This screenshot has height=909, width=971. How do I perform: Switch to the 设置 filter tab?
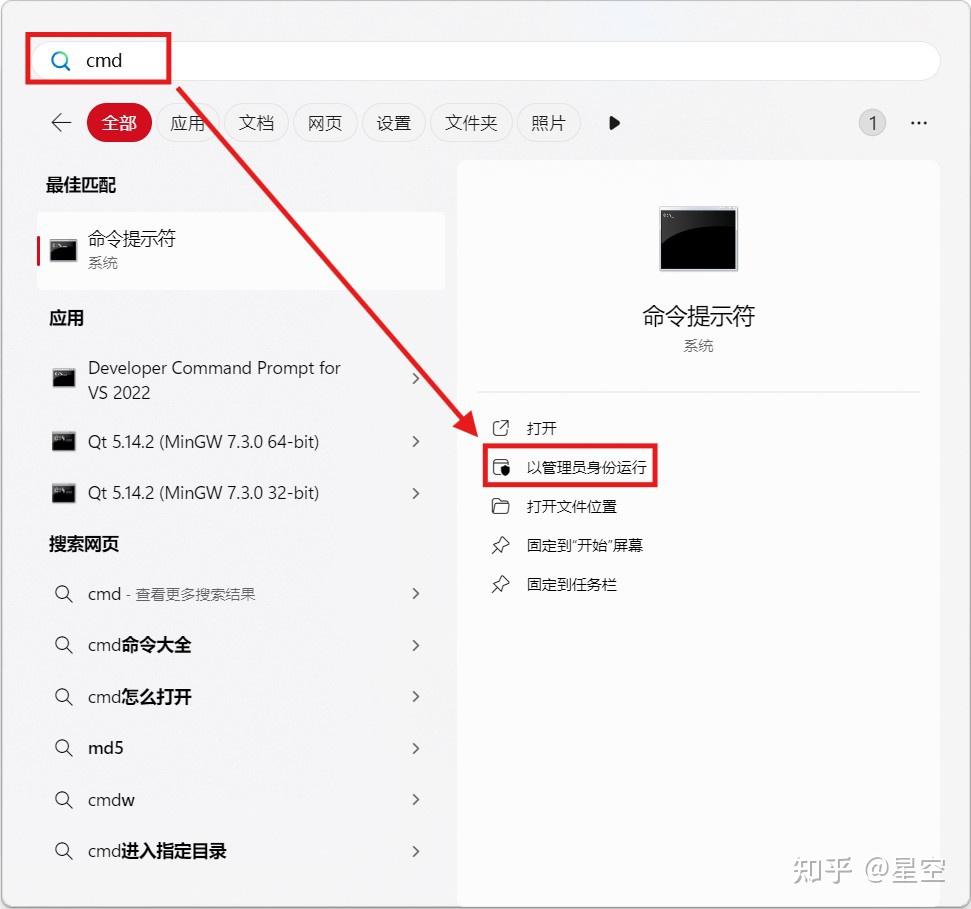(394, 123)
